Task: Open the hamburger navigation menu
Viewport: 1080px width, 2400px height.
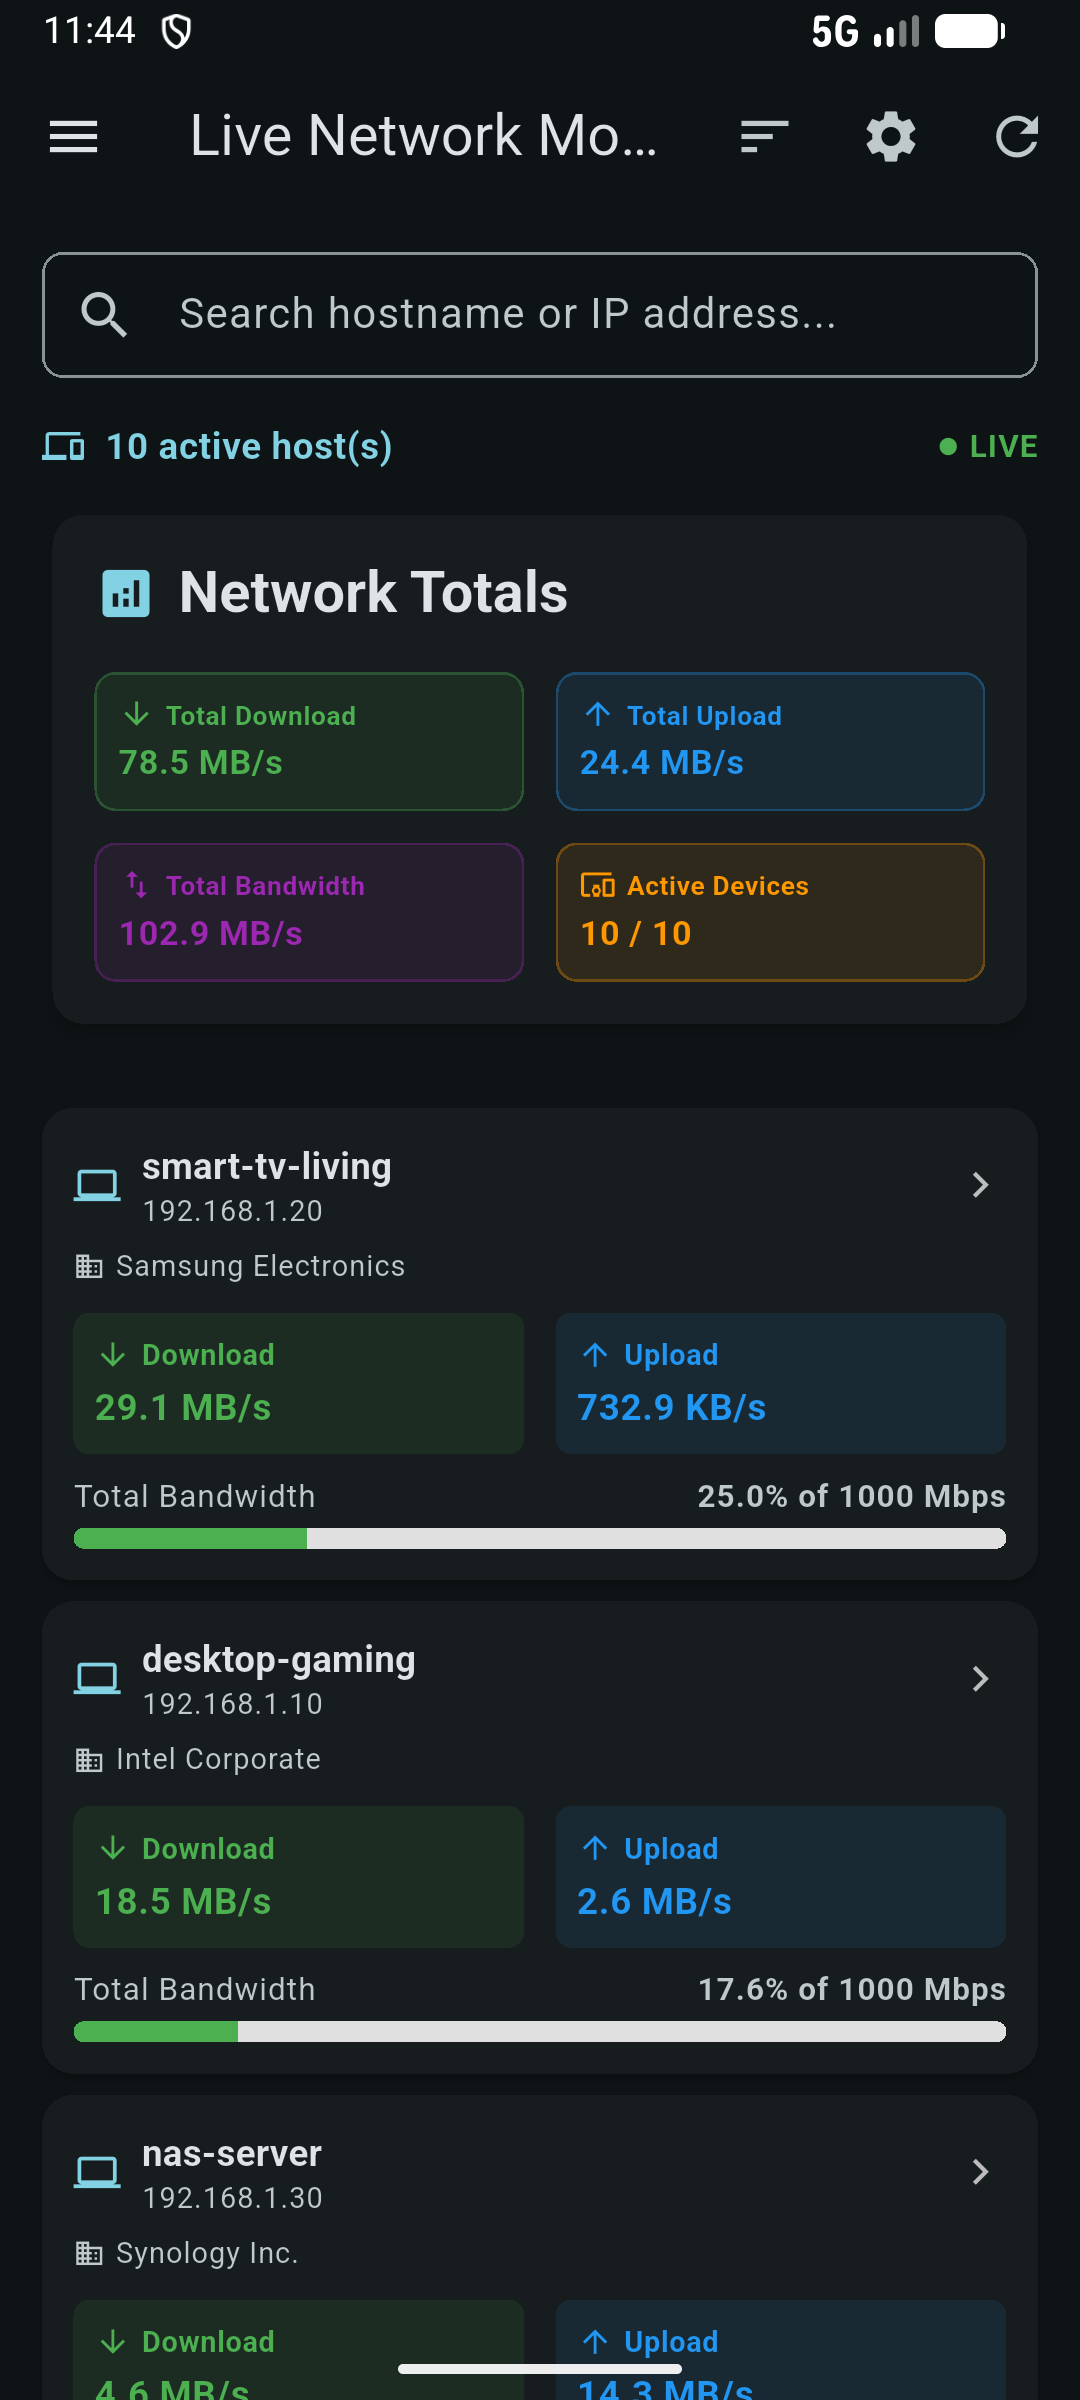Action: (x=74, y=137)
